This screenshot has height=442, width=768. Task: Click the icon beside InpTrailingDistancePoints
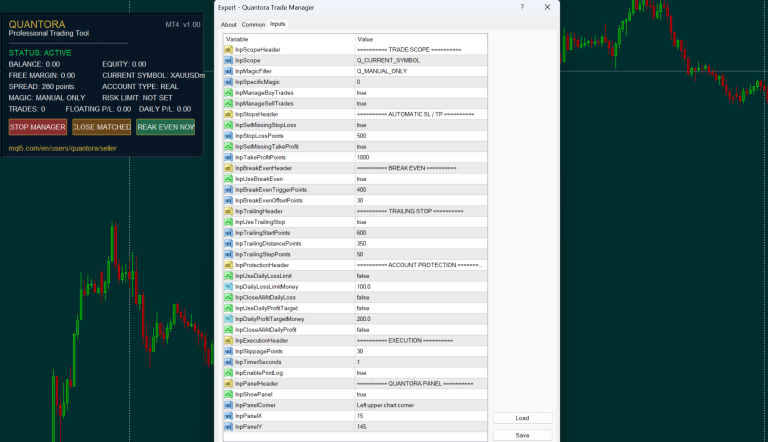point(228,244)
